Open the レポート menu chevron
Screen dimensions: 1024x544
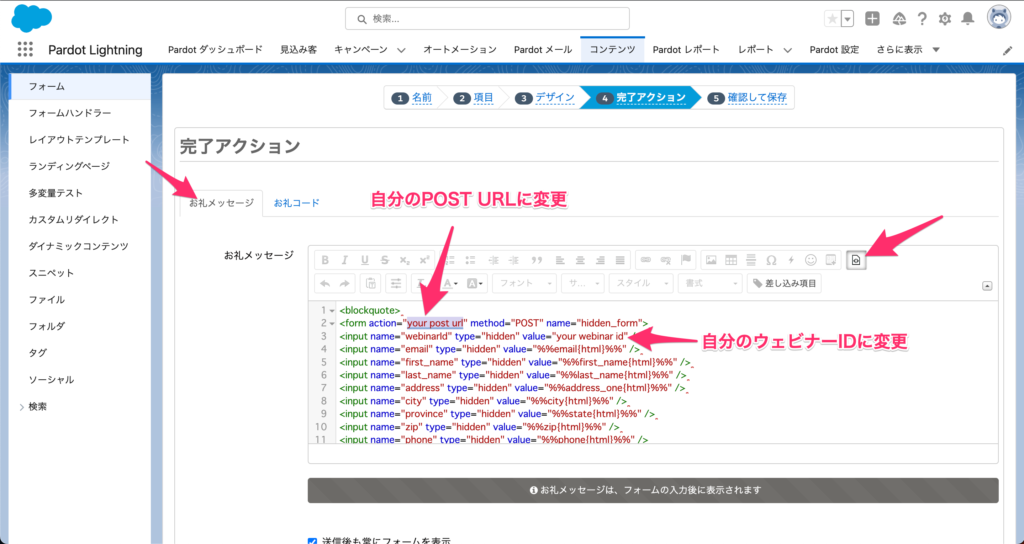pos(787,50)
